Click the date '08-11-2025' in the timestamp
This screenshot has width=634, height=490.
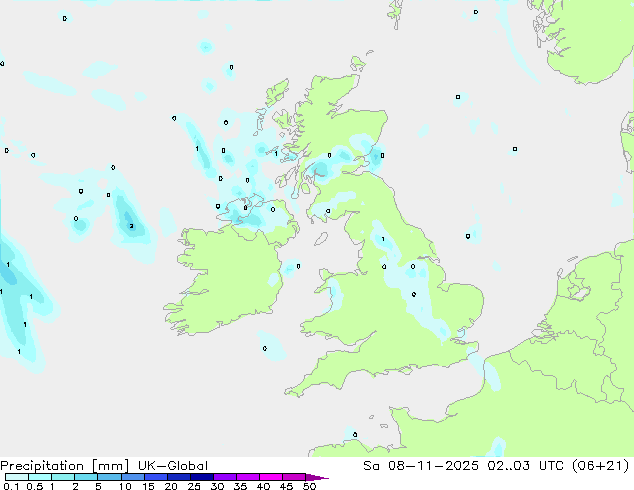(433, 466)
